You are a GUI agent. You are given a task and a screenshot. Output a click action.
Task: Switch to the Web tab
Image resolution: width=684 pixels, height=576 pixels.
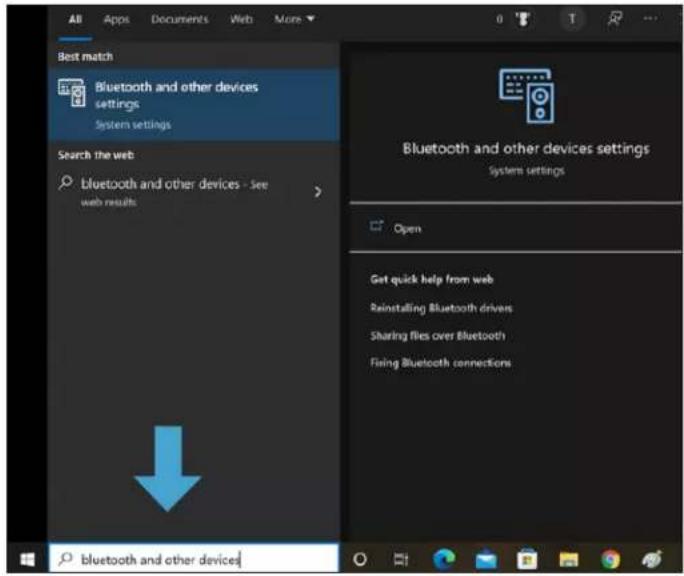coord(241,19)
